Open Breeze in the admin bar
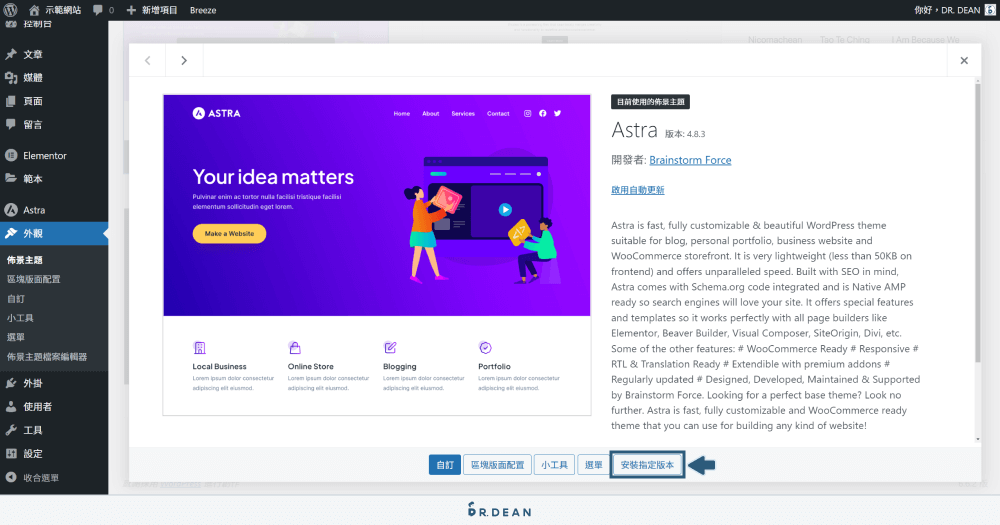This screenshot has height=525, width=1000. tap(203, 10)
